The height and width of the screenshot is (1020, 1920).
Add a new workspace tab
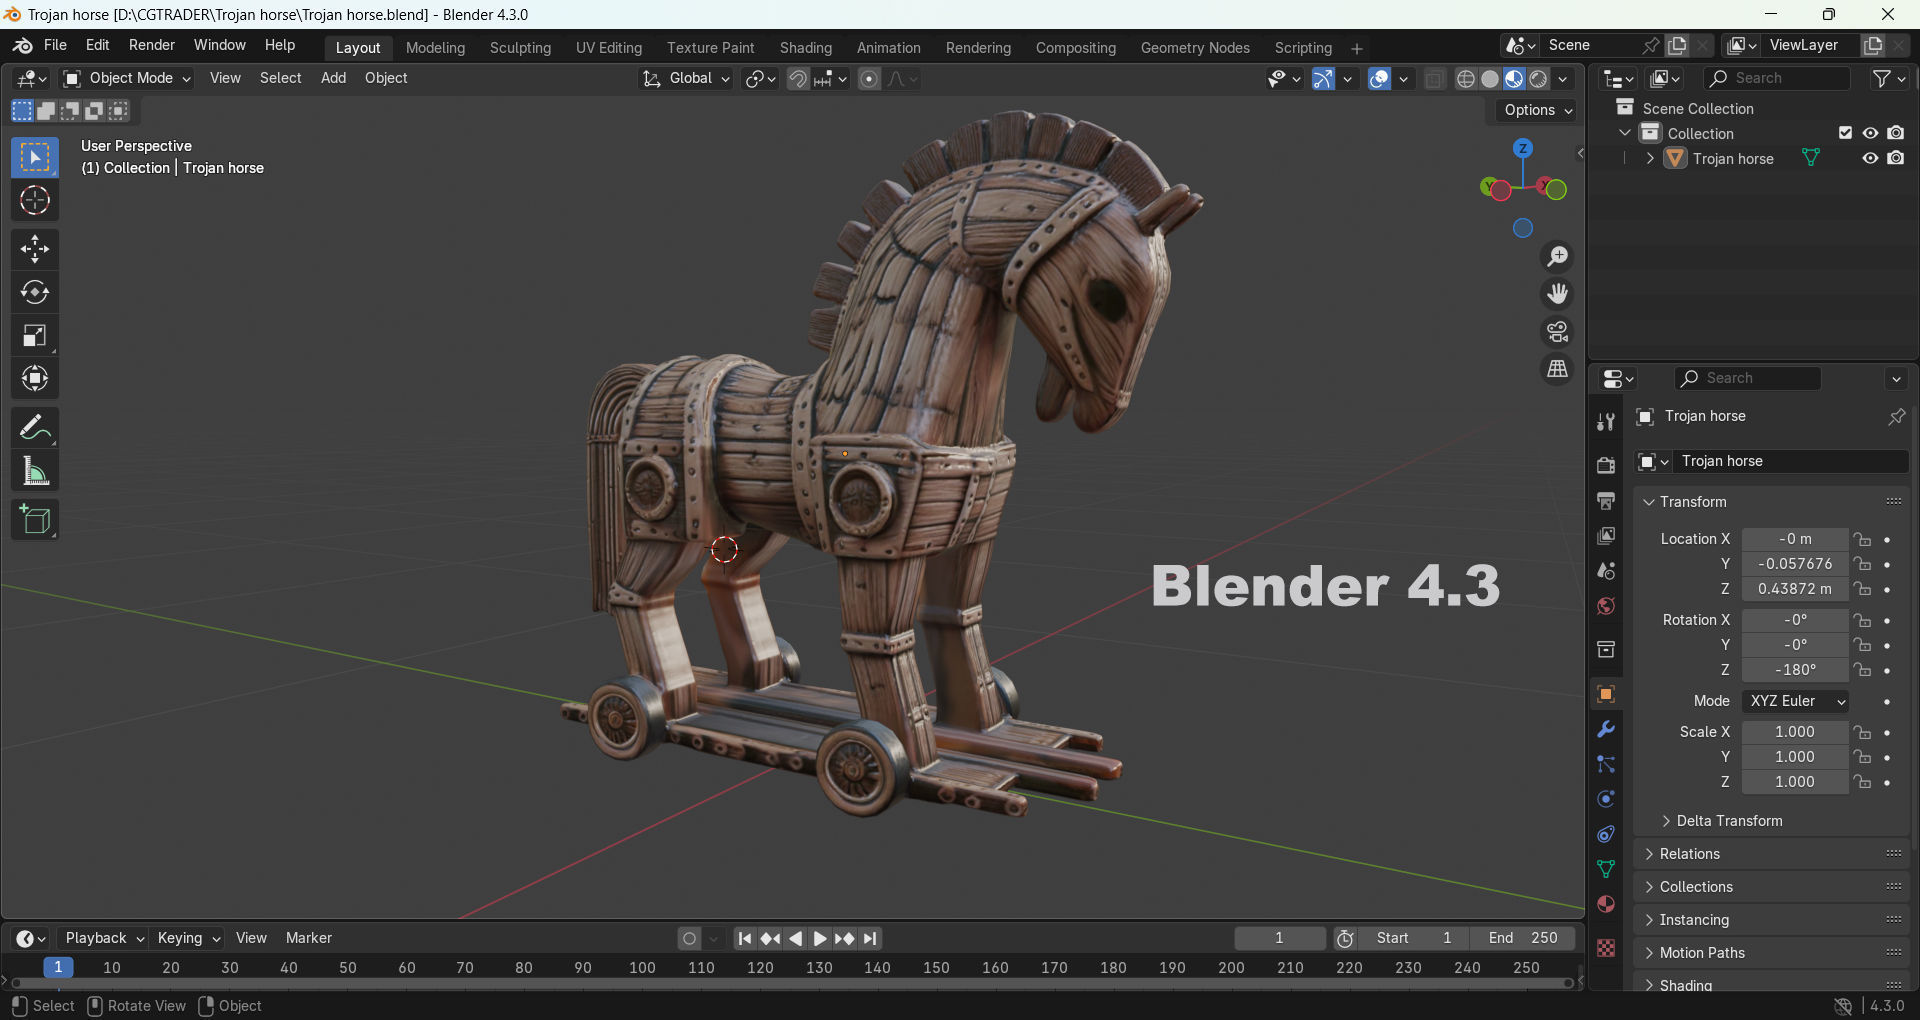click(1357, 48)
